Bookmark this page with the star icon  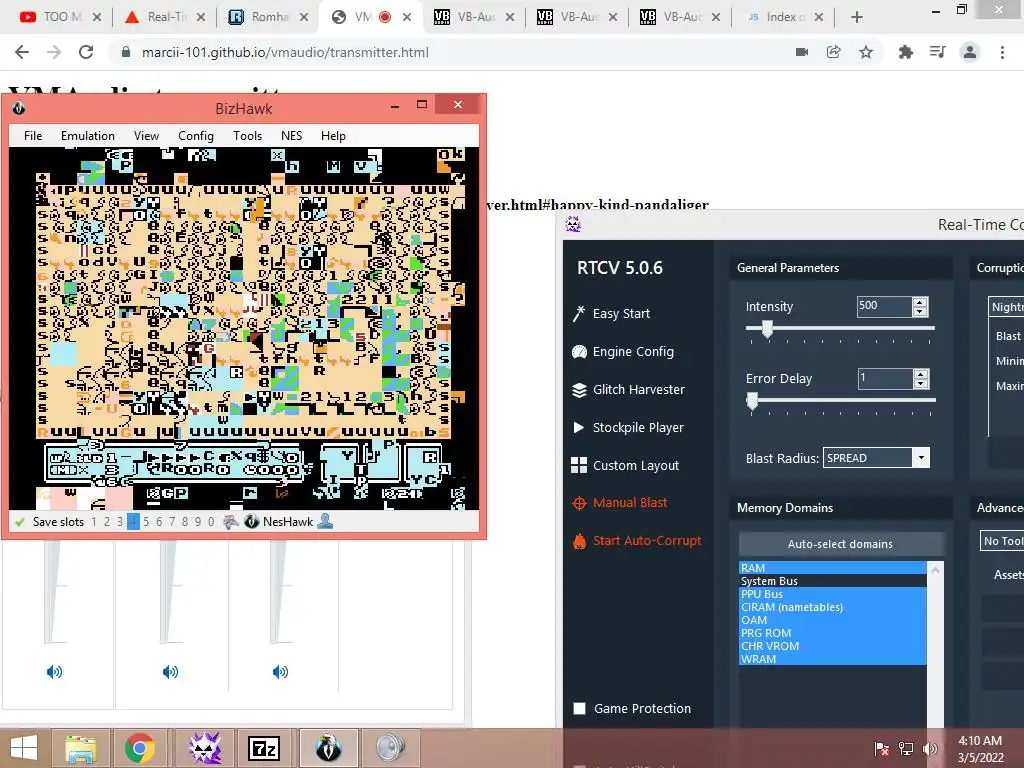(x=866, y=52)
